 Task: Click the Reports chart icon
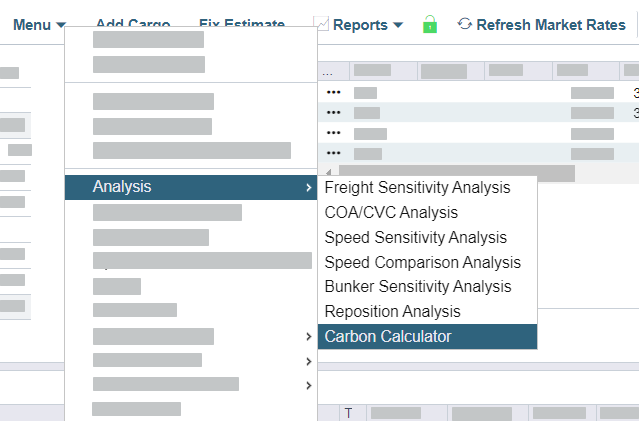tap(322, 24)
